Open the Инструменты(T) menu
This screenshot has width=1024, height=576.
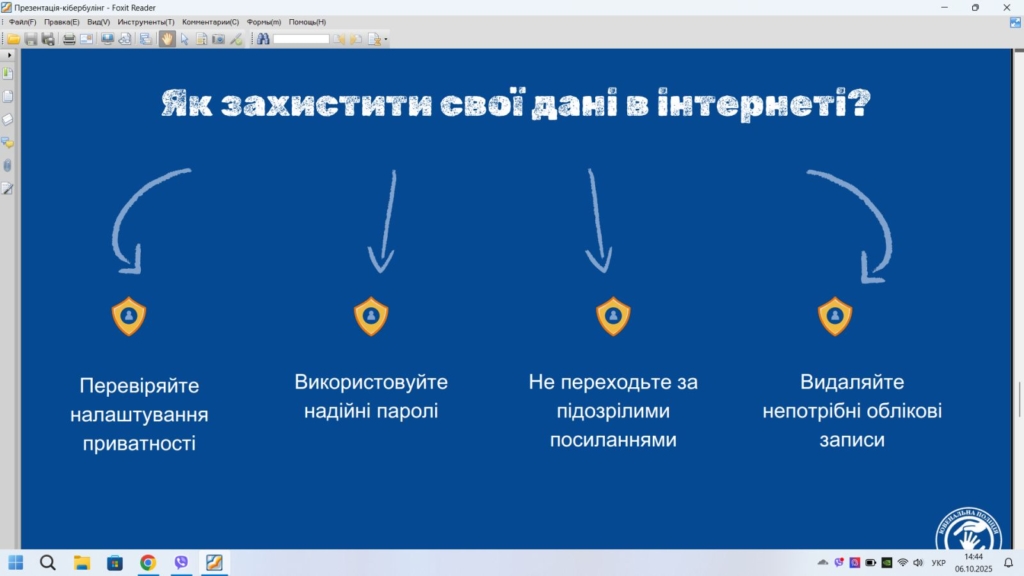[145, 22]
